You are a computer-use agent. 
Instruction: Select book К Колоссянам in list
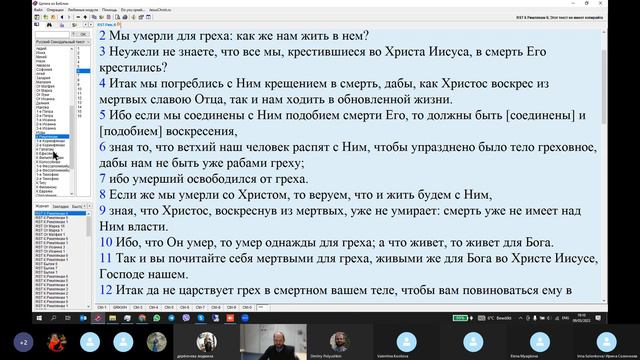pyautogui.click(x=48, y=162)
